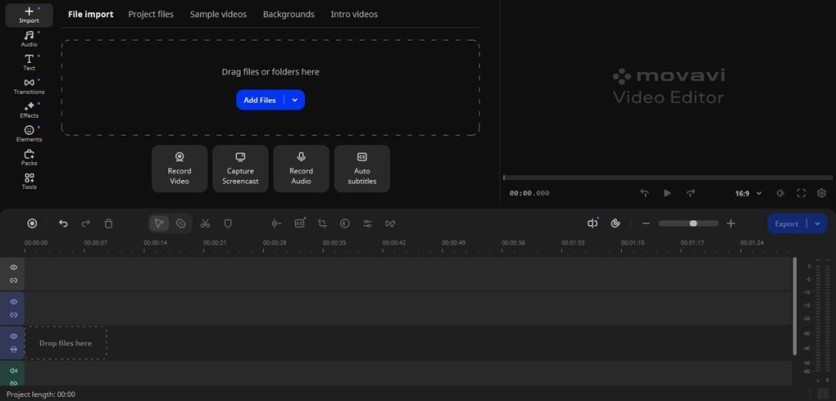The image size is (836, 401).
Task: Zoom in timeline with plus icon
Action: click(x=731, y=223)
